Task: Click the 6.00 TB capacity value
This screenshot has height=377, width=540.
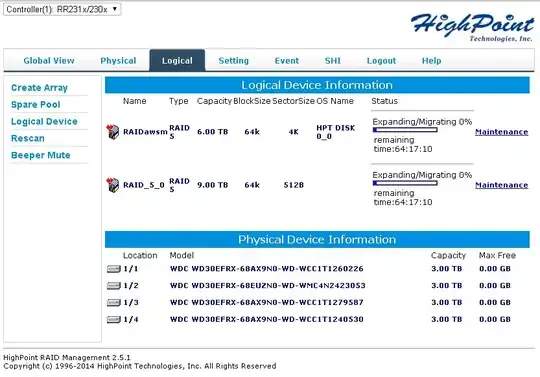Action: coord(212,132)
